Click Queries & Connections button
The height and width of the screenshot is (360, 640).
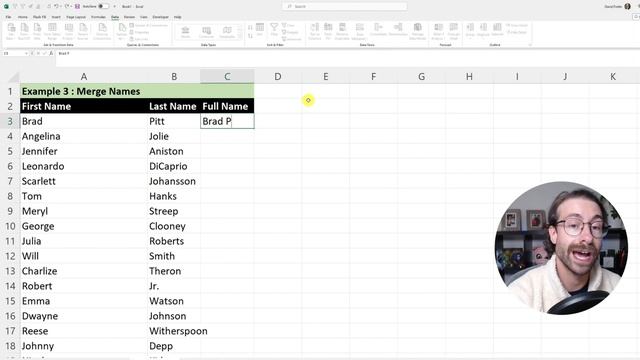tap(149, 25)
